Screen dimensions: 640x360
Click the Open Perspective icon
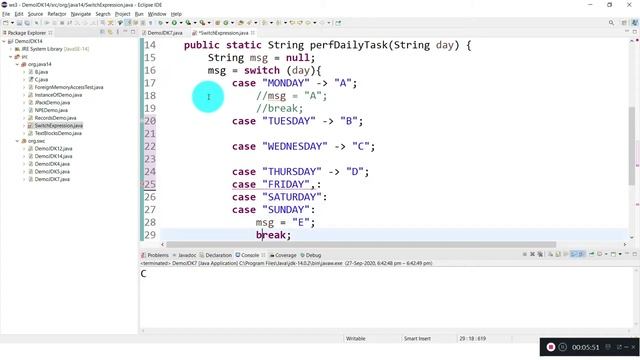click(624, 23)
